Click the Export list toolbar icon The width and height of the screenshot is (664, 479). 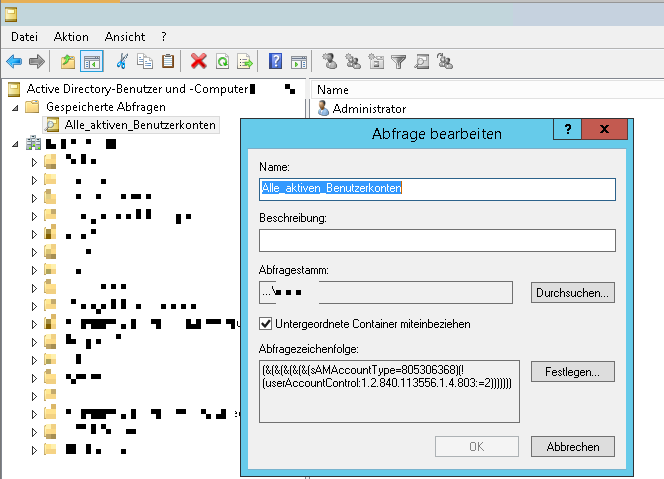tap(243, 62)
